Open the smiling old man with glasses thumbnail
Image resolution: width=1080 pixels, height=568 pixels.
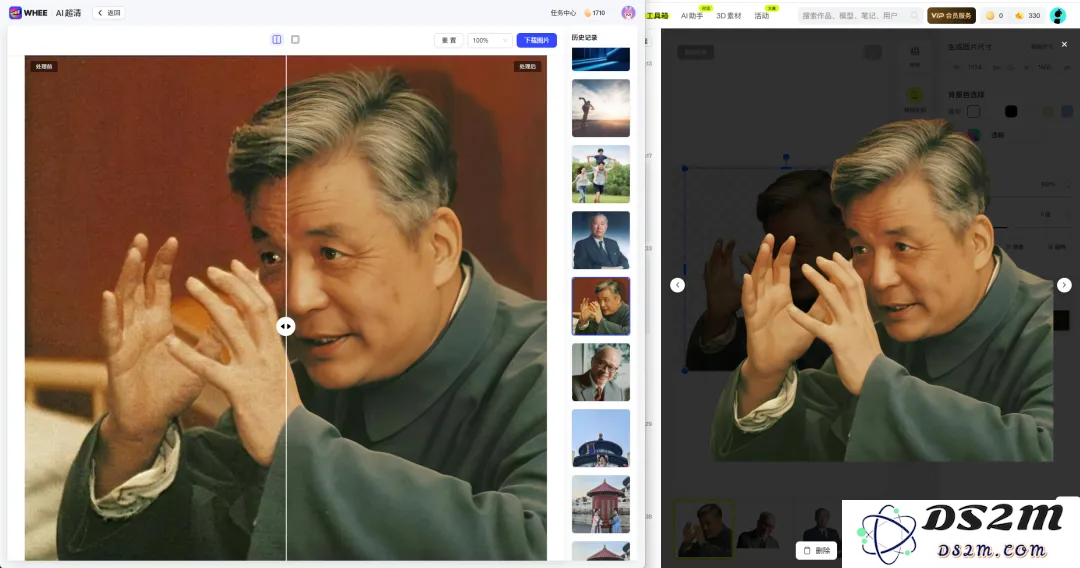pyautogui.click(x=601, y=372)
